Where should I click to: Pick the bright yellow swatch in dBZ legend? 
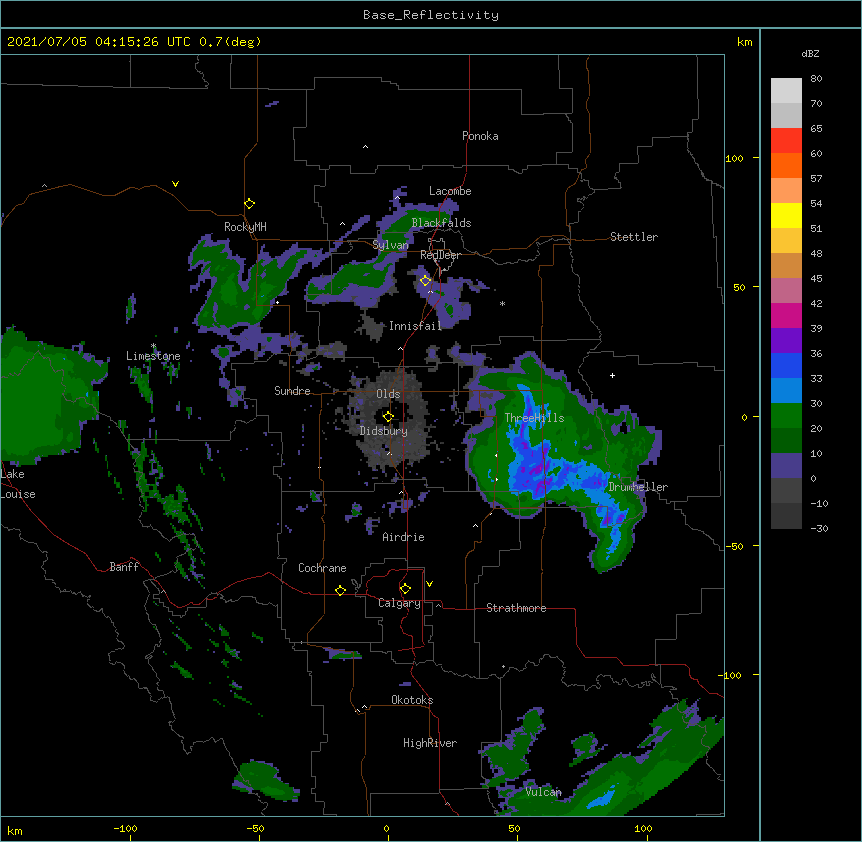[786, 215]
